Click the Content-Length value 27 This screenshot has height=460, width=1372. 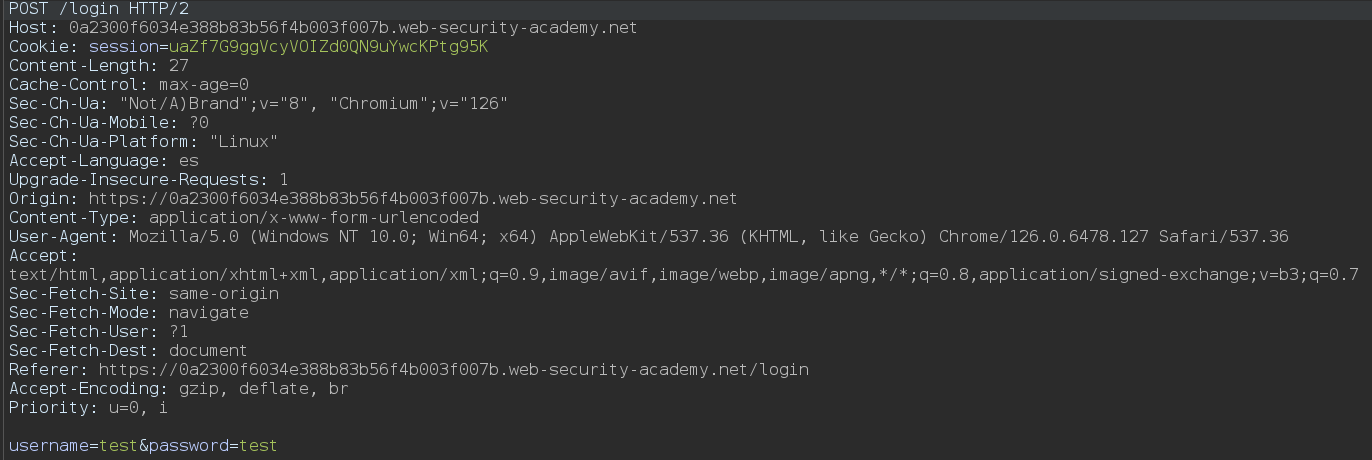pos(178,66)
